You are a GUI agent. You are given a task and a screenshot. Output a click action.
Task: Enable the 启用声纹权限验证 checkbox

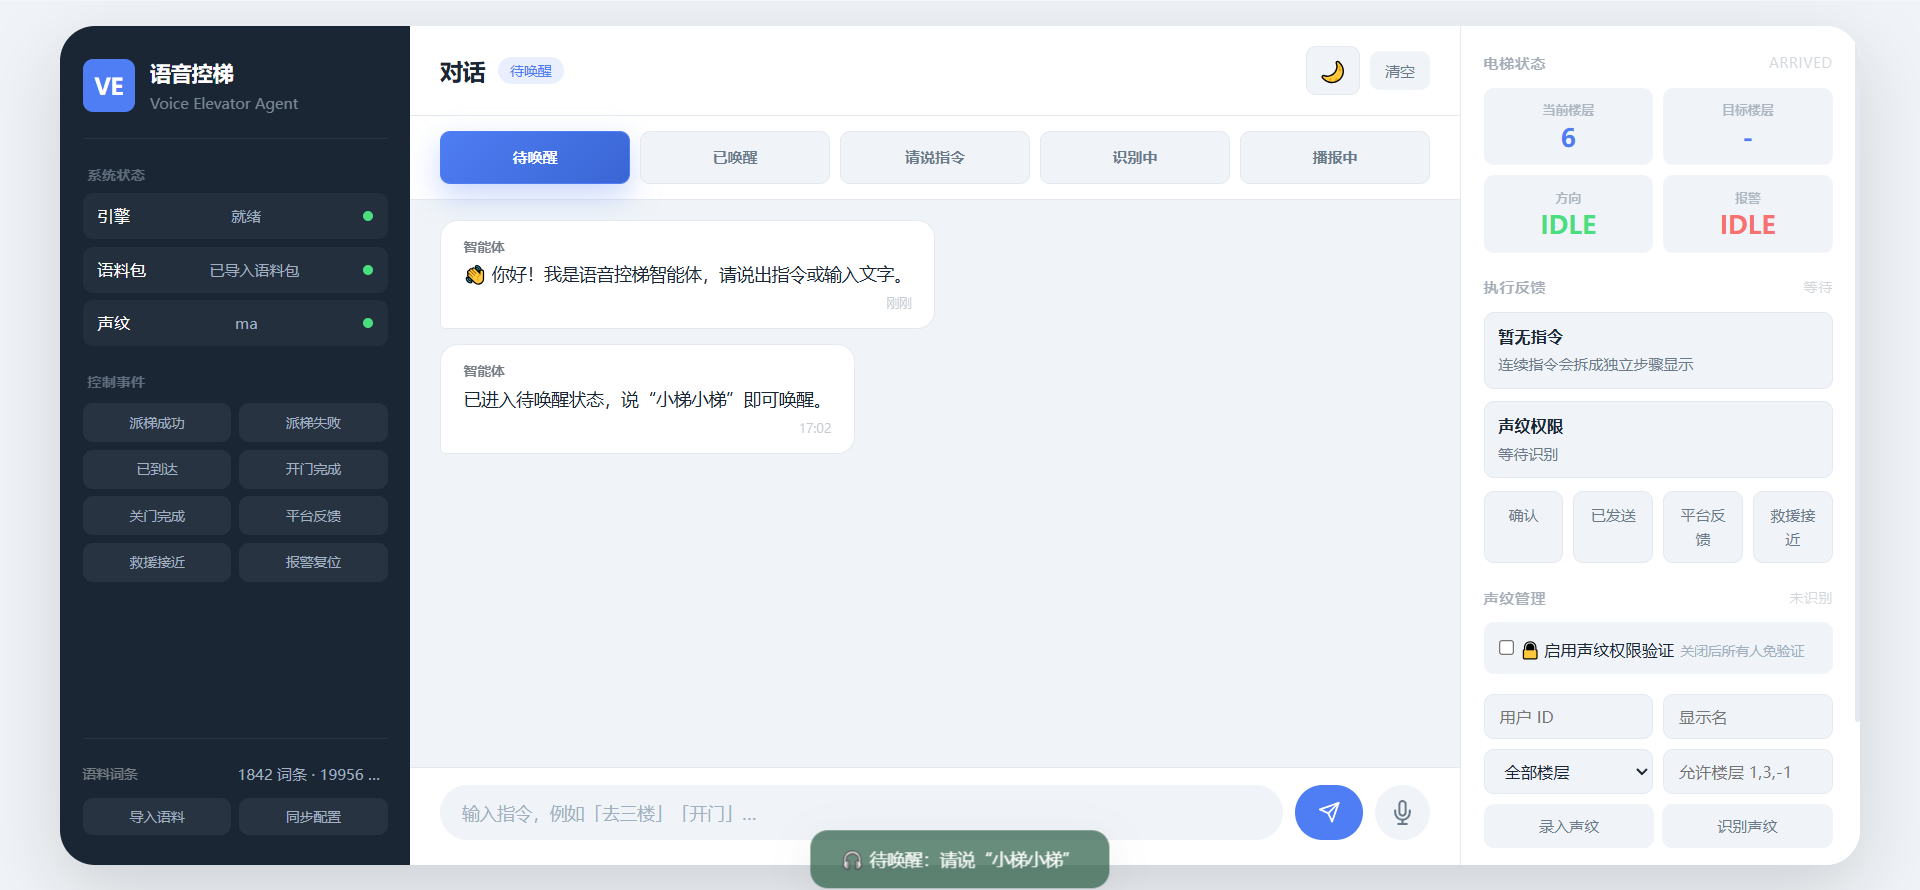coord(1506,648)
